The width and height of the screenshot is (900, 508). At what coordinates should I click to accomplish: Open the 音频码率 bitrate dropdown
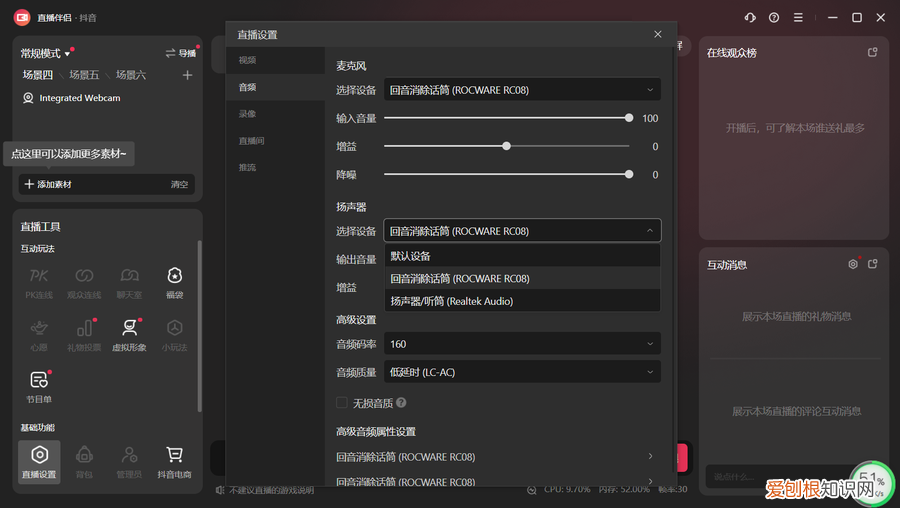point(522,344)
